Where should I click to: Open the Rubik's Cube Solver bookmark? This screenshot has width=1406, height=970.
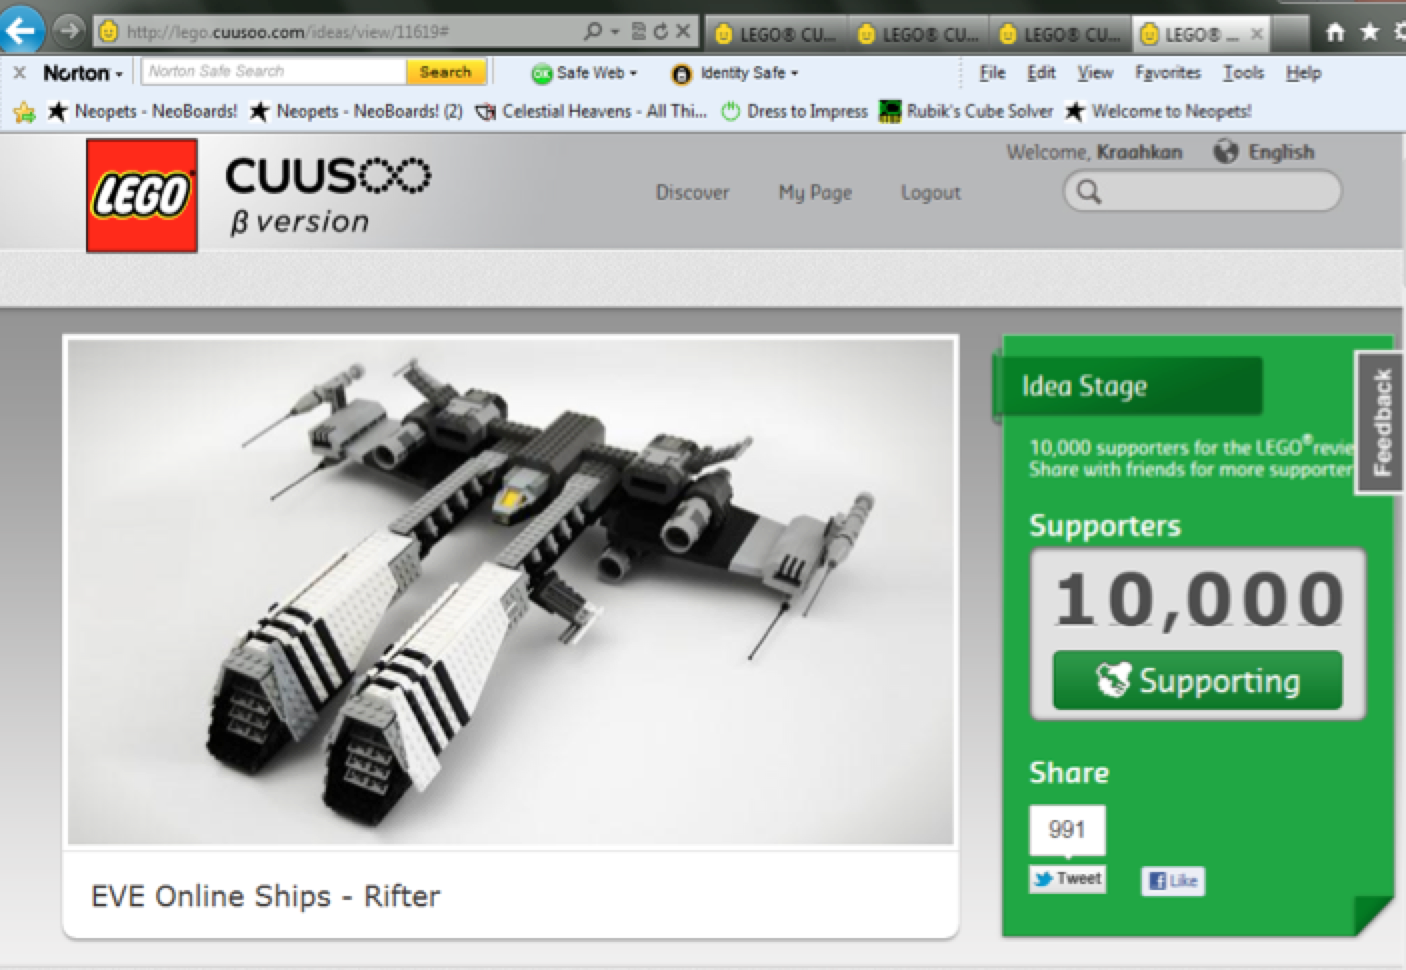coord(966,111)
